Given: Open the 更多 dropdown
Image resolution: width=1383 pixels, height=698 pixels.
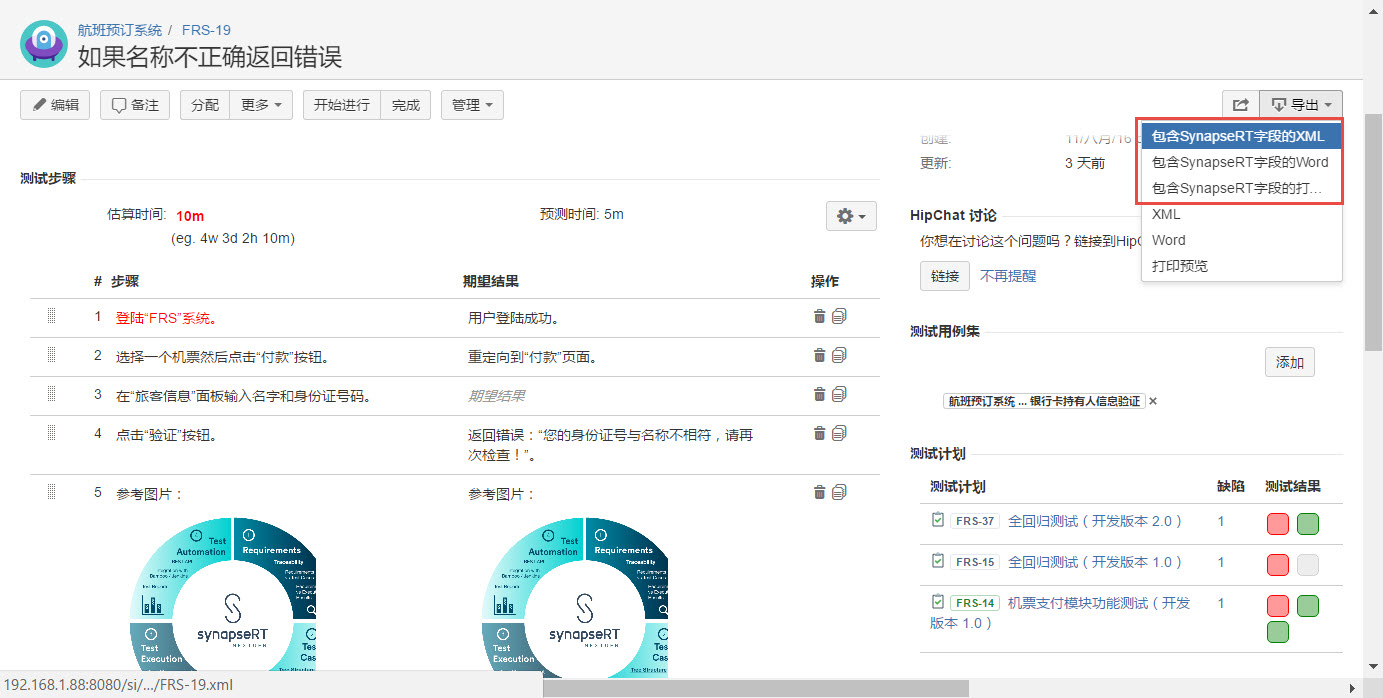Looking at the screenshot, I should tap(261, 105).
